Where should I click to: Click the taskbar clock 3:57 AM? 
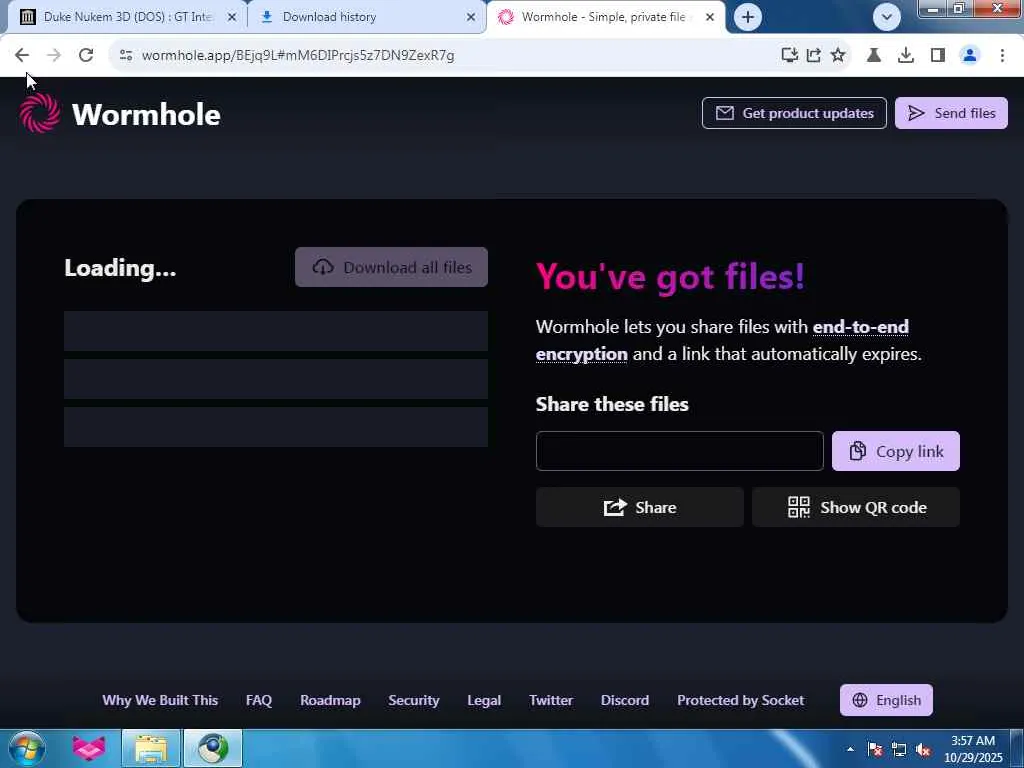click(x=972, y=749)
